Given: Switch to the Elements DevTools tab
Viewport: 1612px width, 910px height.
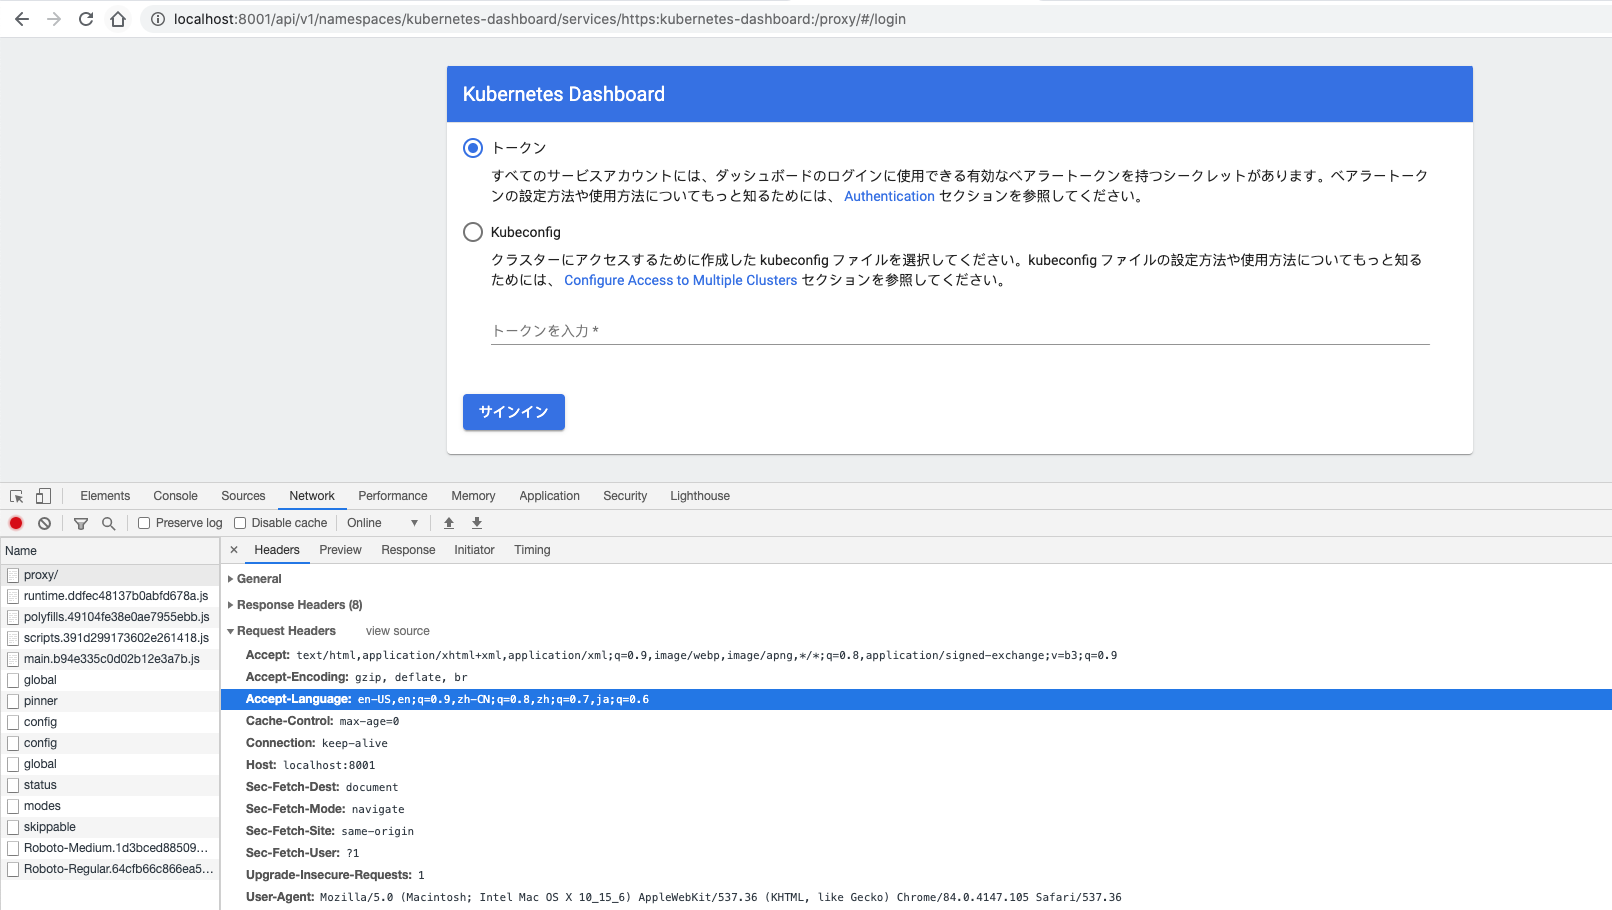Looking at the screenshot, I should click(x=105, y=496).
